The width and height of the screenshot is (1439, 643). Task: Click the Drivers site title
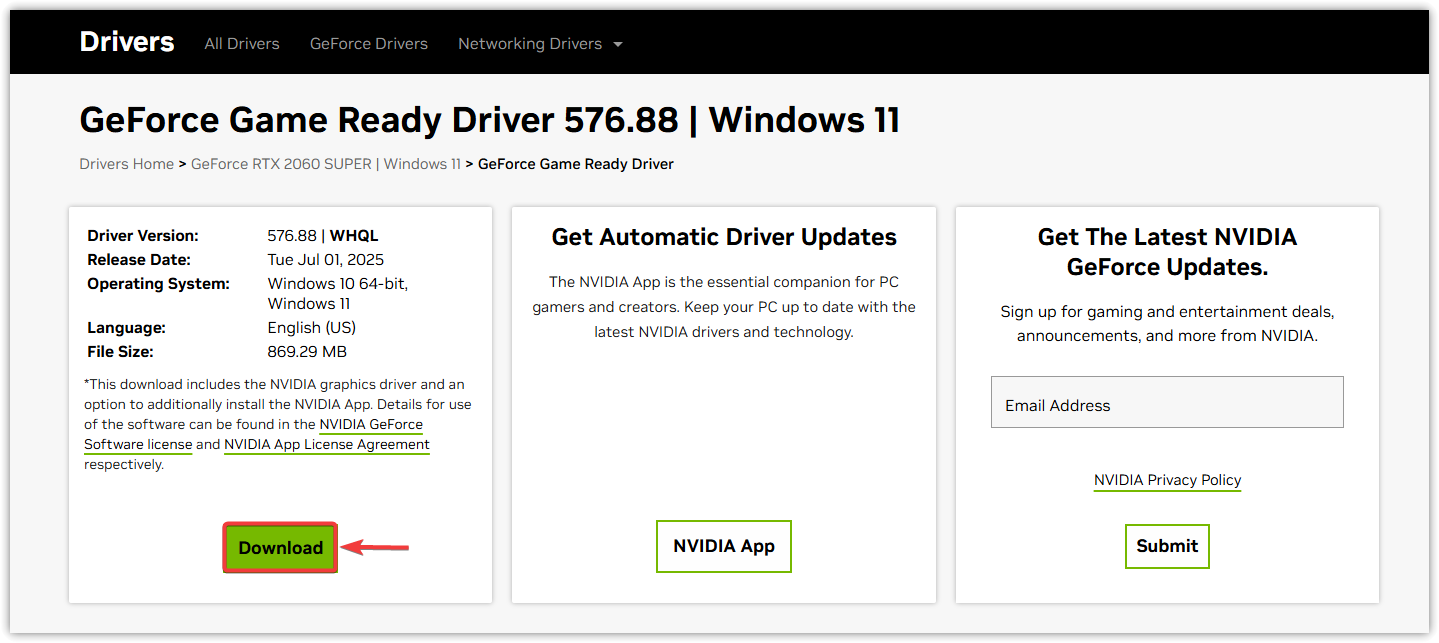click(x=127, y=42)
